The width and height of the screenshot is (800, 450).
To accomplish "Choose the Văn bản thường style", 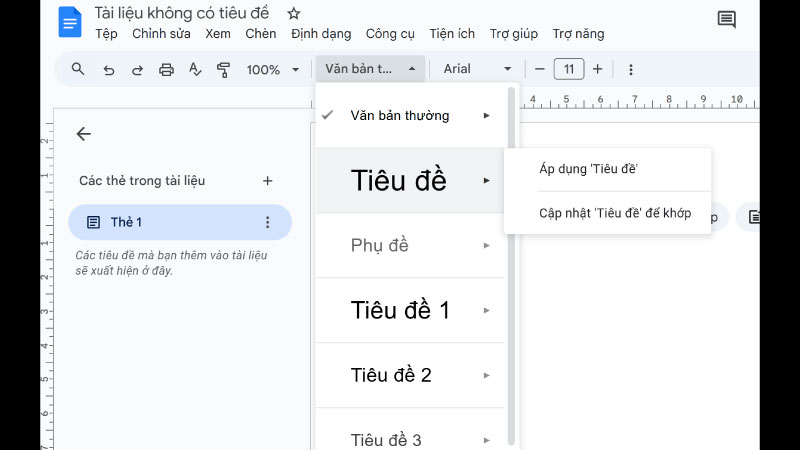I will coord(410,116).
